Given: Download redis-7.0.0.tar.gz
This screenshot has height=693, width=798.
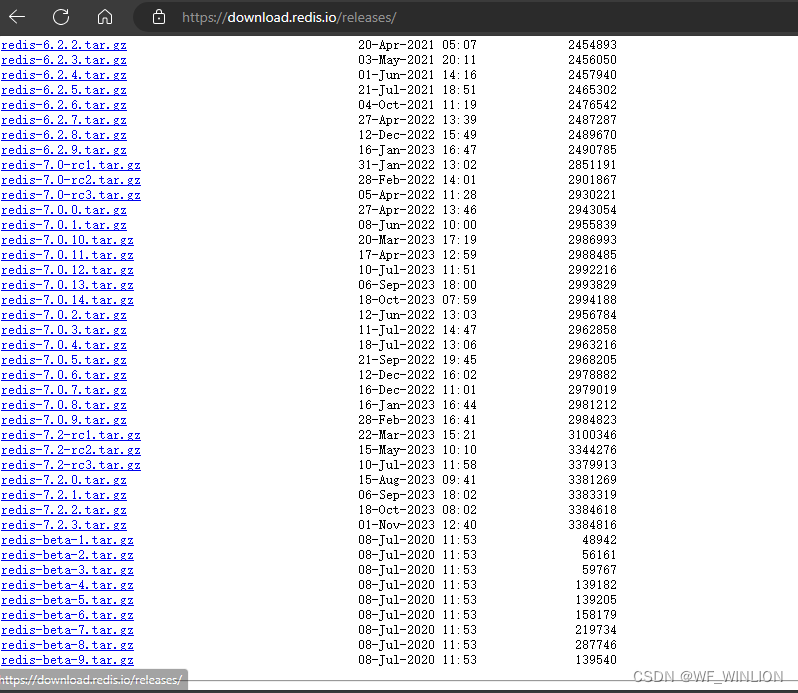Looking at the screenshot, I should 64,210.
